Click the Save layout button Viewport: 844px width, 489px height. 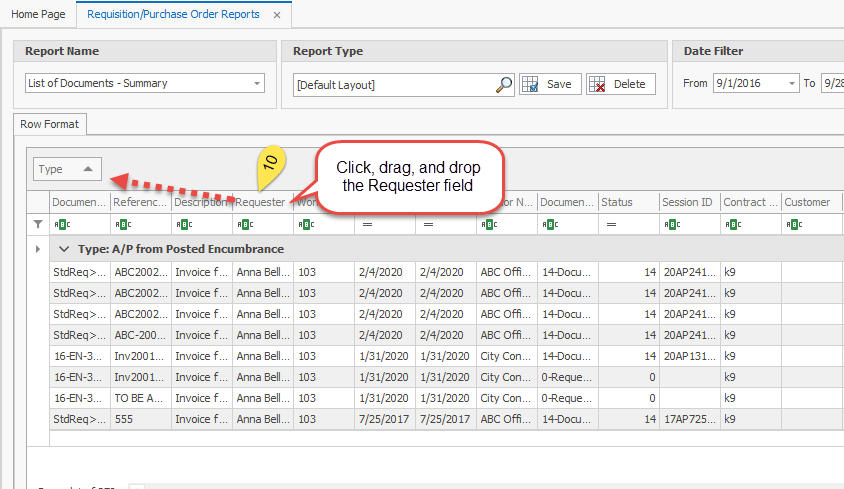(547, 85)
